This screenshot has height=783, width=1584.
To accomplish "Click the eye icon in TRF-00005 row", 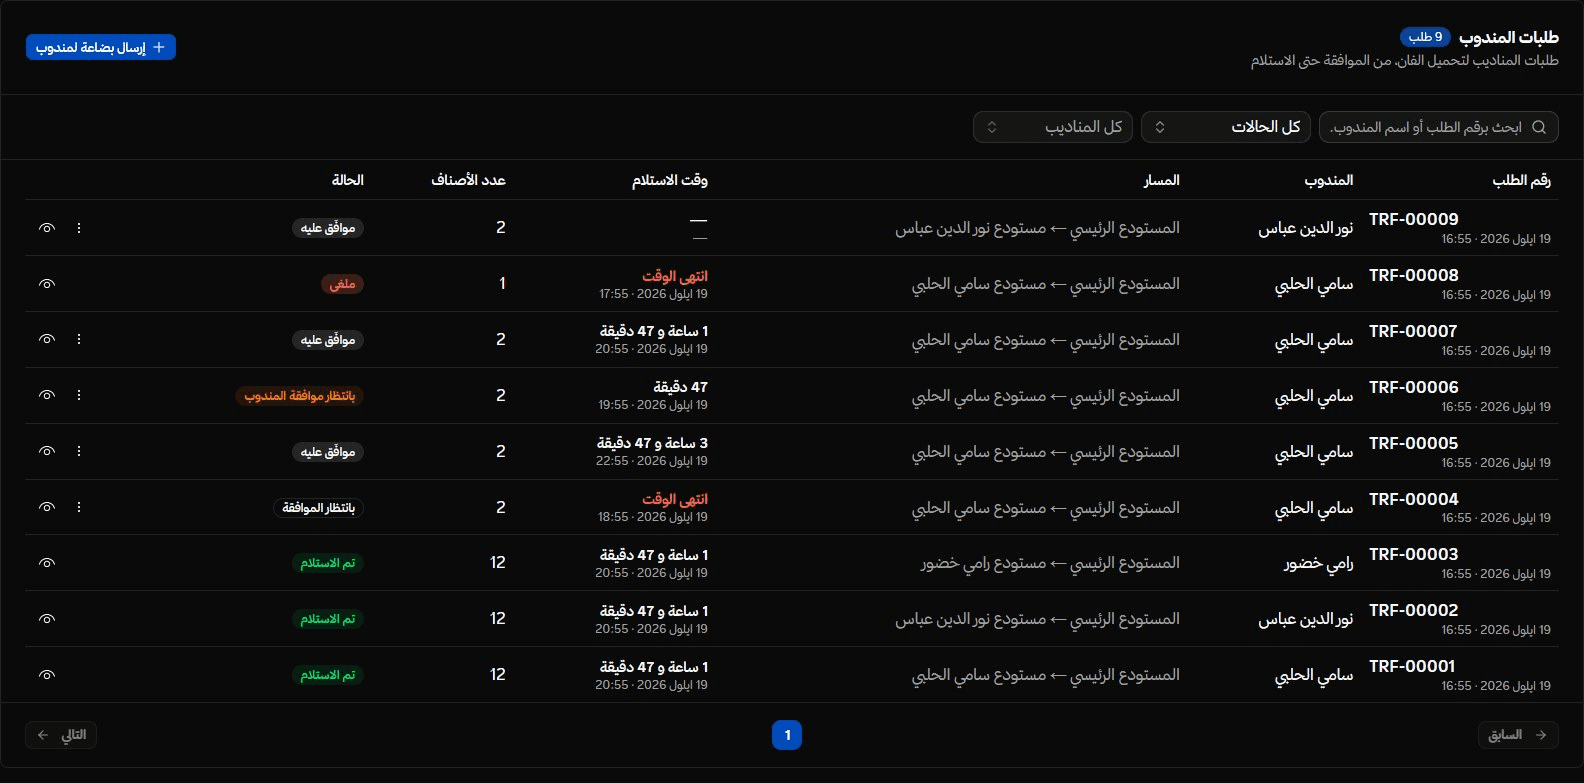I will pyautogui.click(x=46, y=451).
